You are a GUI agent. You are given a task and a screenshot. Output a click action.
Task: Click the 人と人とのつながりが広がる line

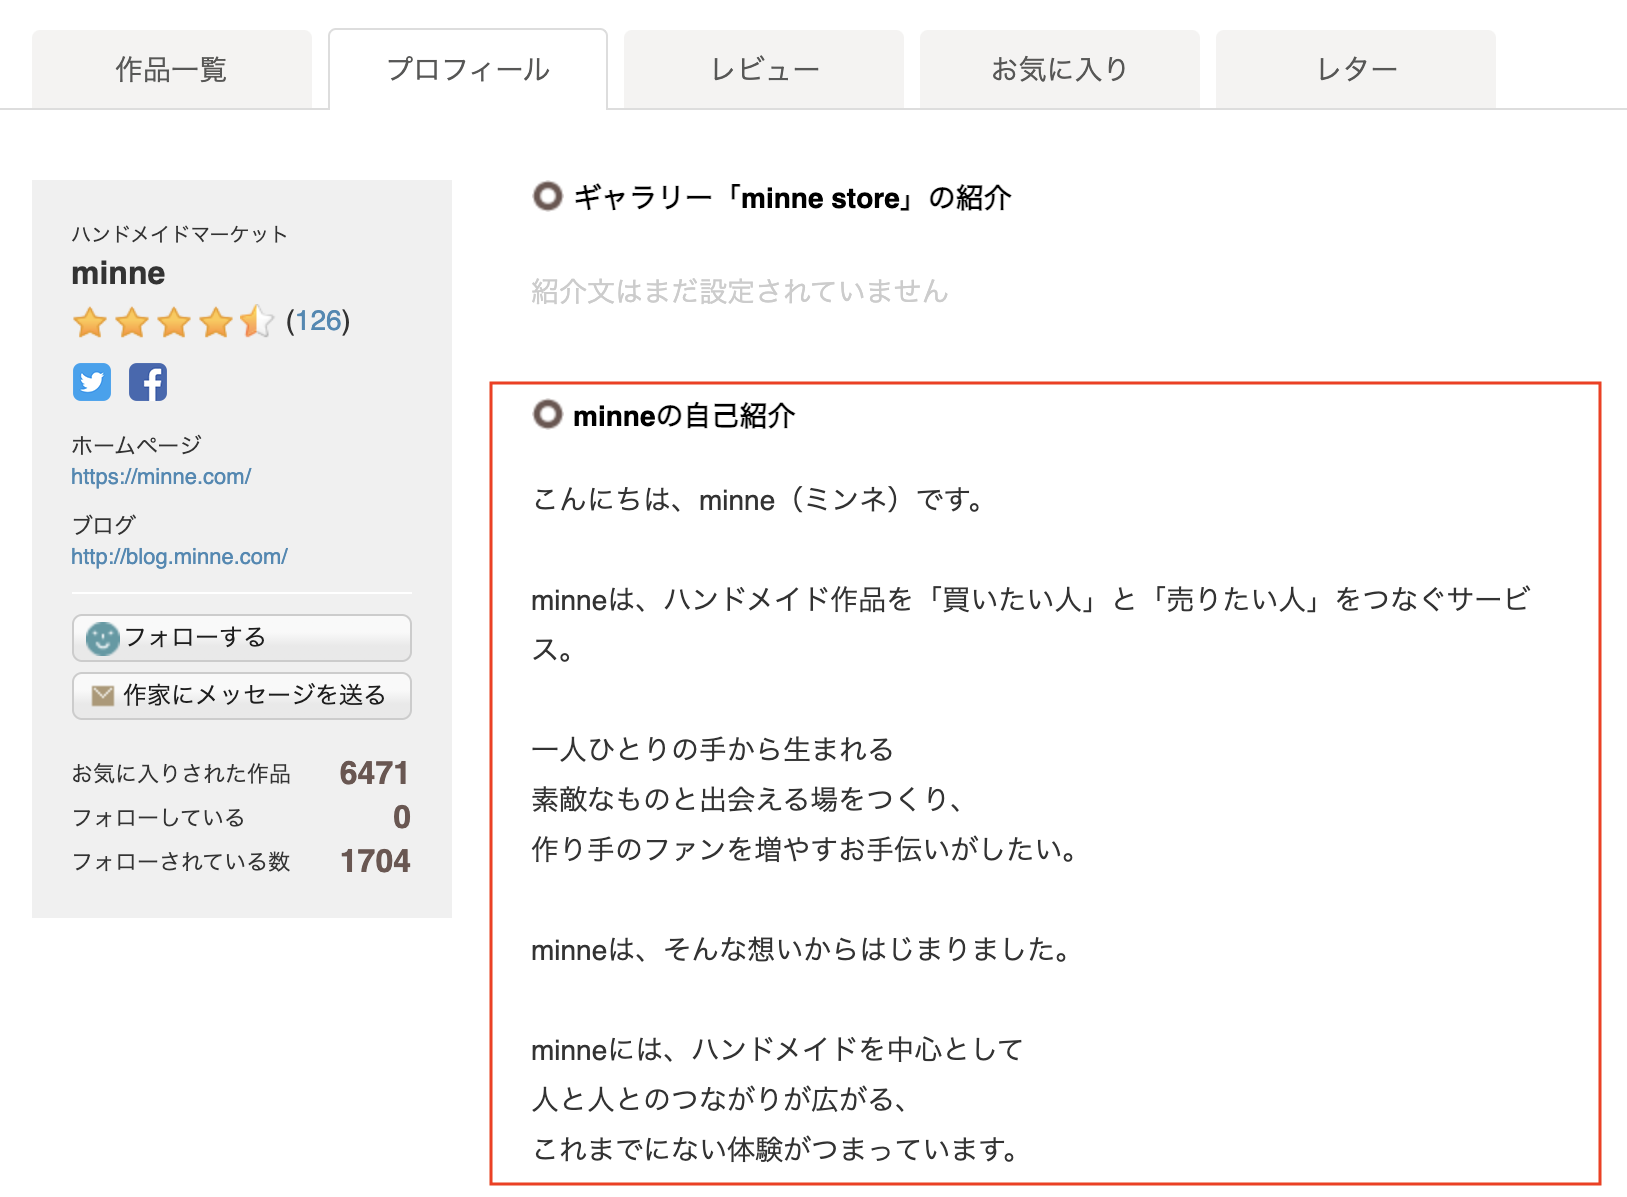pos(721,1099)
